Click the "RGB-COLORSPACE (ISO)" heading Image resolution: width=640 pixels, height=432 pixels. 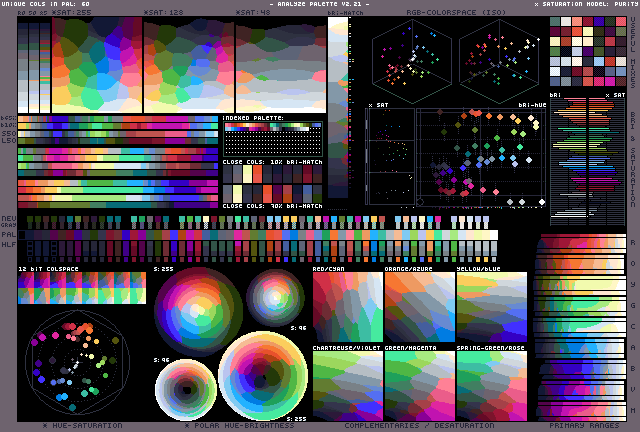tap(456, 12)
